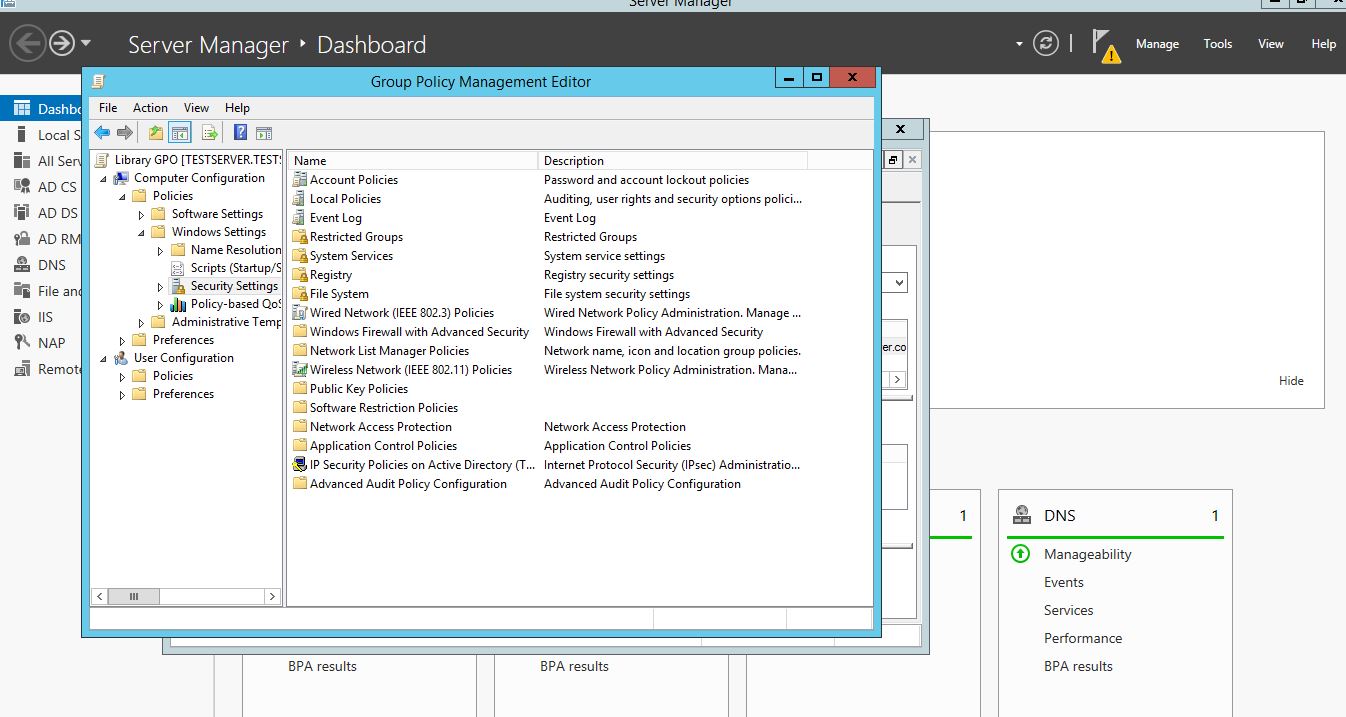The height and width of the screenshot is (717, 1346).
Task: Click the Server Manager refresh icon
Action: click(x=1046, y=43)
